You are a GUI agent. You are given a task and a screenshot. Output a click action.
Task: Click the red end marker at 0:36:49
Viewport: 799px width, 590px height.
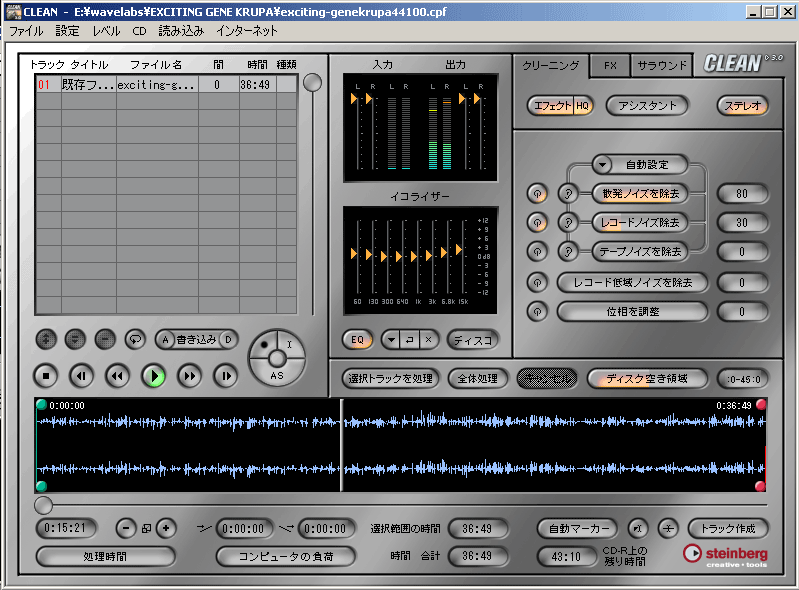coord(761,405)
